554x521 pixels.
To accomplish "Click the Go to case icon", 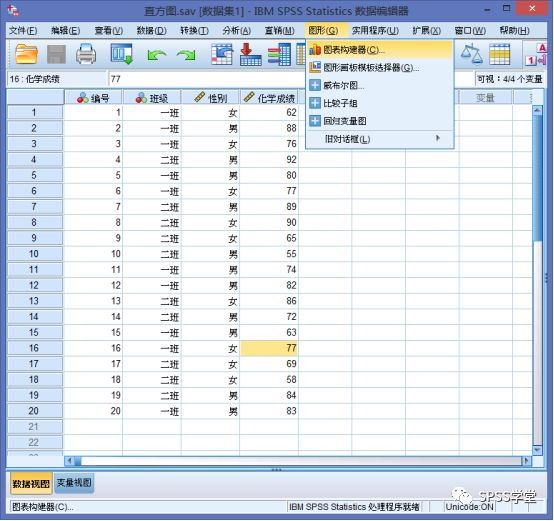I will click(222, 54).
